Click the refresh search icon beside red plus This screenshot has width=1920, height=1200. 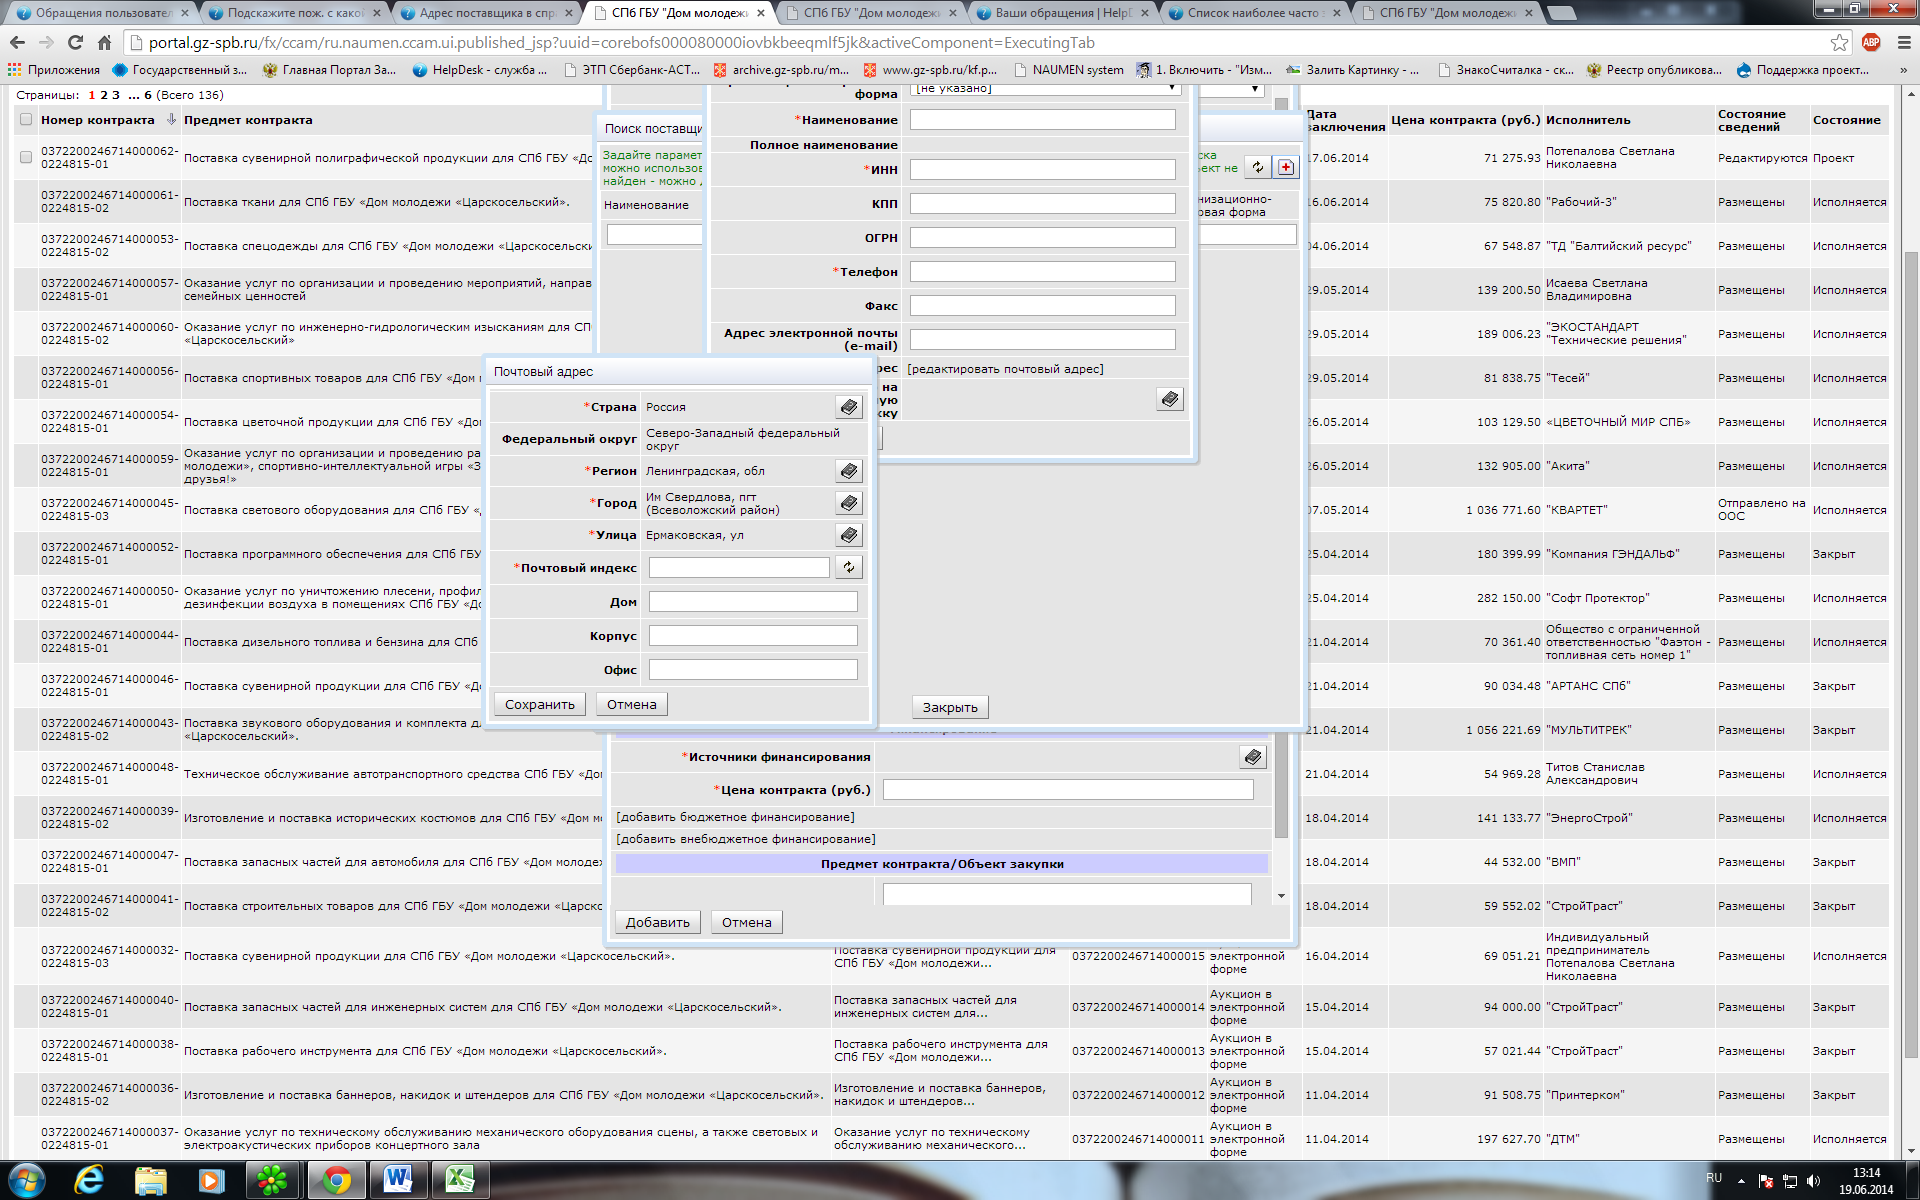1258,167
